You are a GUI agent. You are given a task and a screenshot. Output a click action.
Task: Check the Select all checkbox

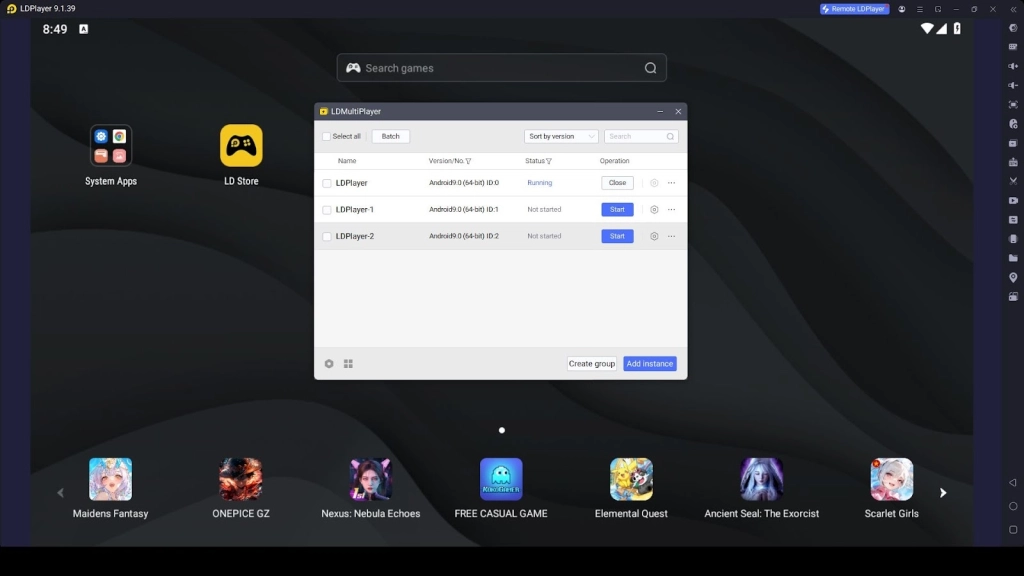[x=327, y=136]
